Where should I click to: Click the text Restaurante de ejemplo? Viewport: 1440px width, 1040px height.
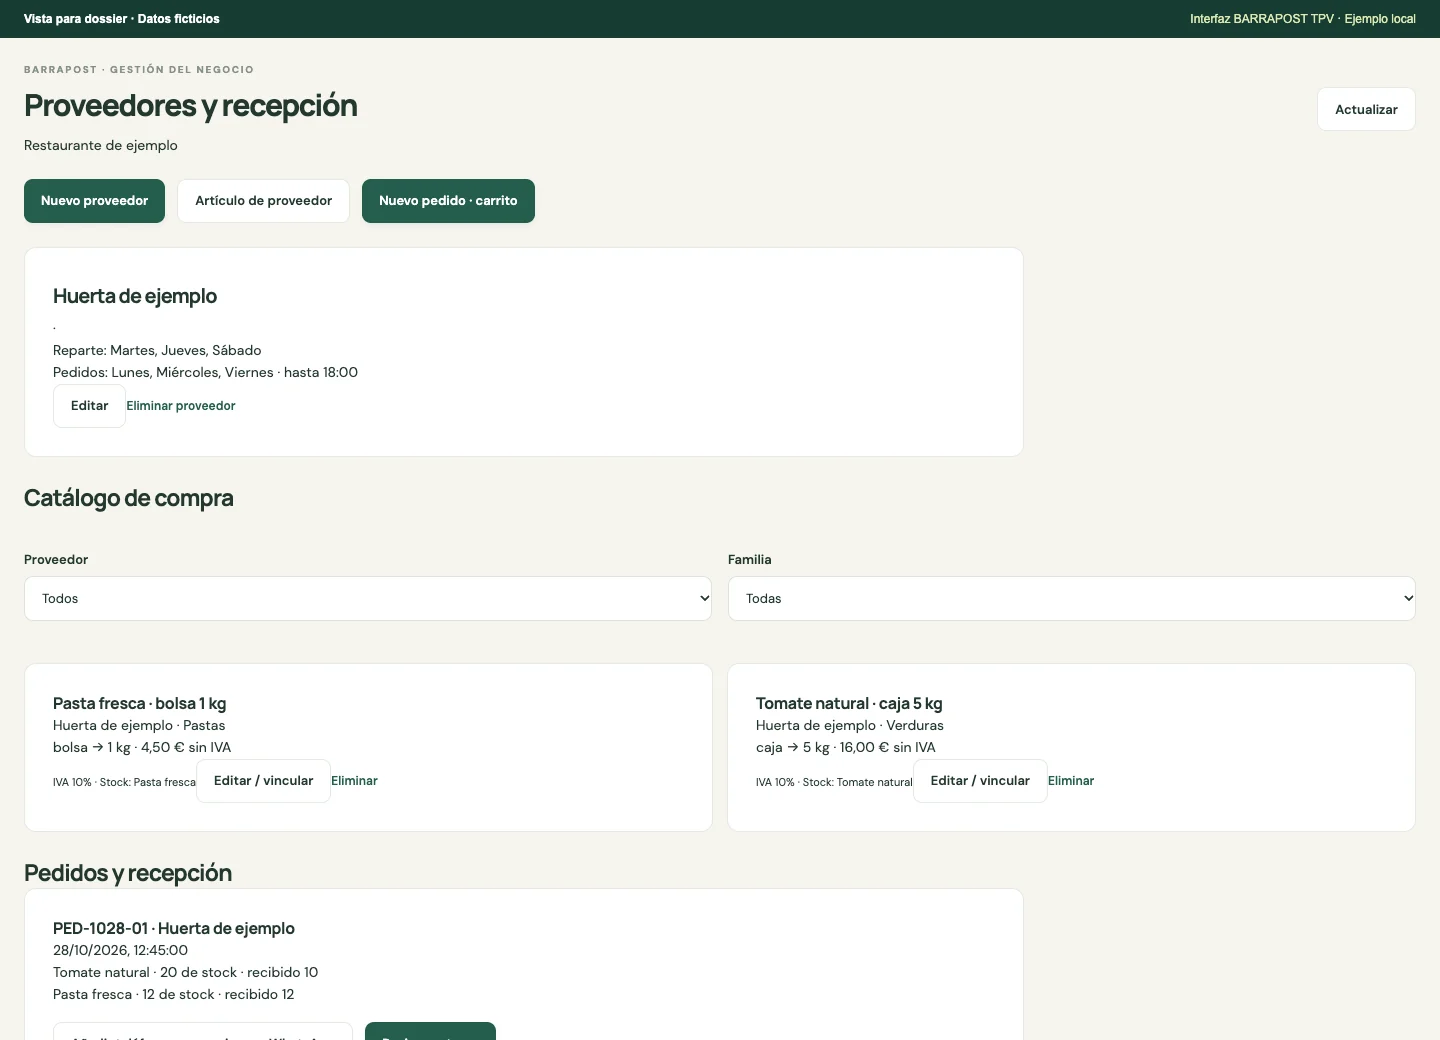pyautogui.click(x=101, y=145)
